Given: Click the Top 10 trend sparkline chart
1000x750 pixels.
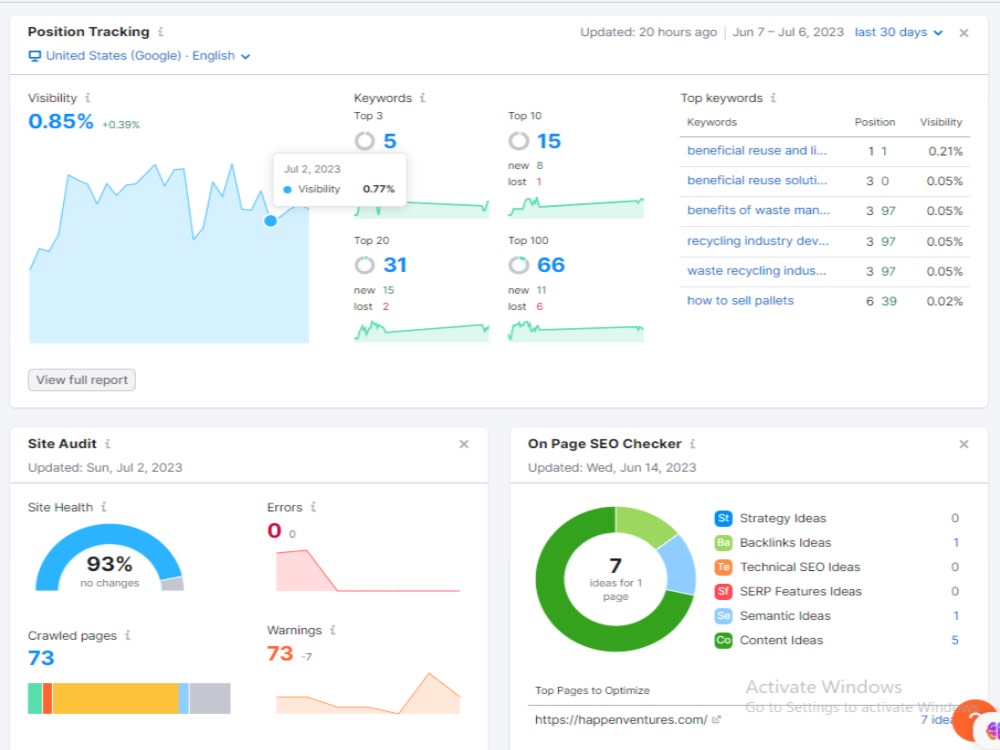Looking at the screenshot, I should (x=576, y=207).
